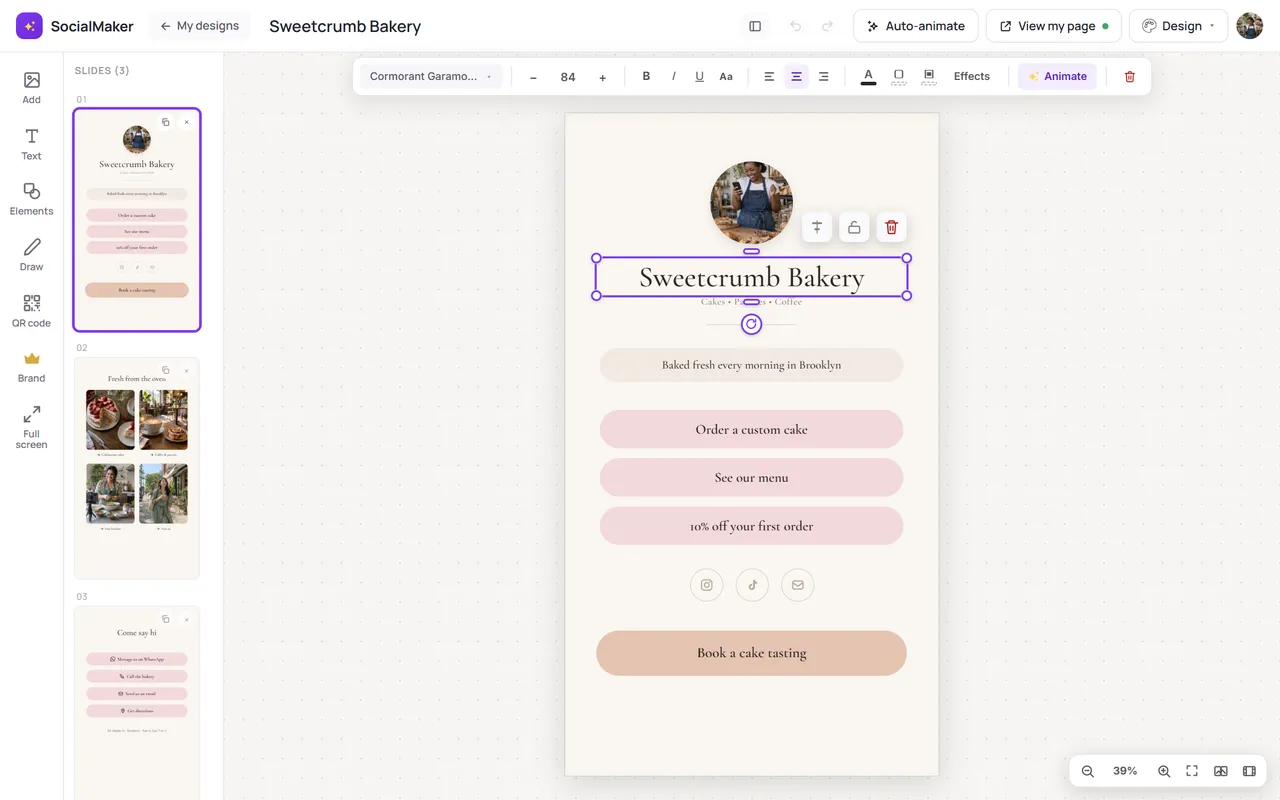Toggle italic text style
1280x800 pixels.
click(x=673, y=76)
